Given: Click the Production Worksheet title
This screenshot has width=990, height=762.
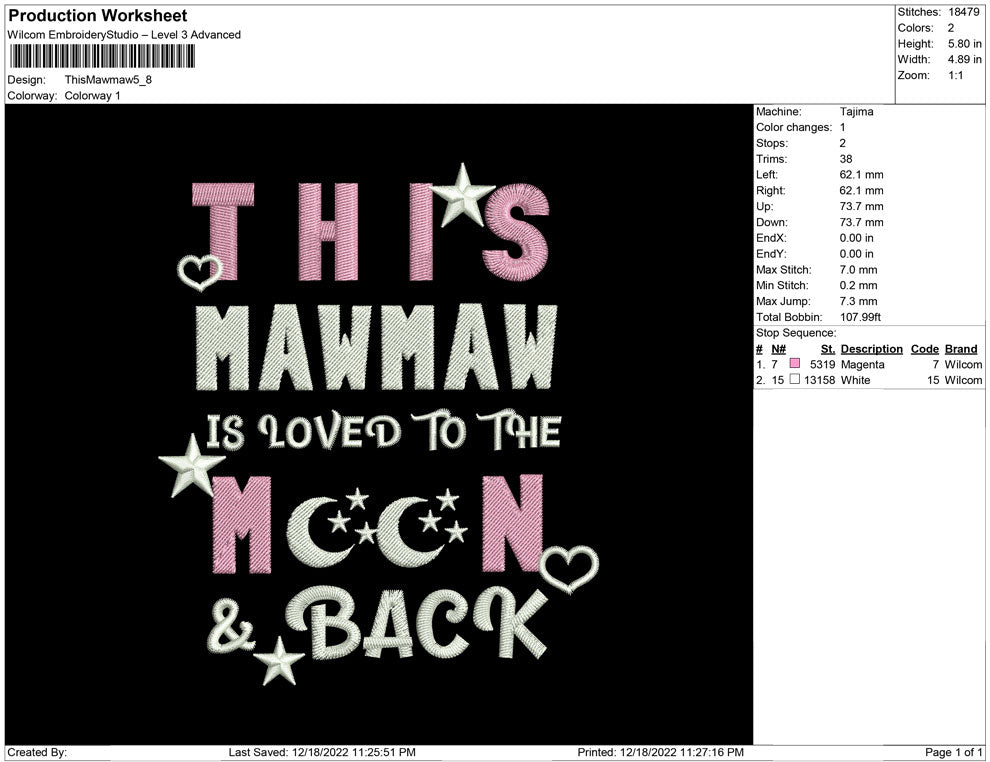Looking at the screenshot, I should pyautogui.click(x=98, y=16).
